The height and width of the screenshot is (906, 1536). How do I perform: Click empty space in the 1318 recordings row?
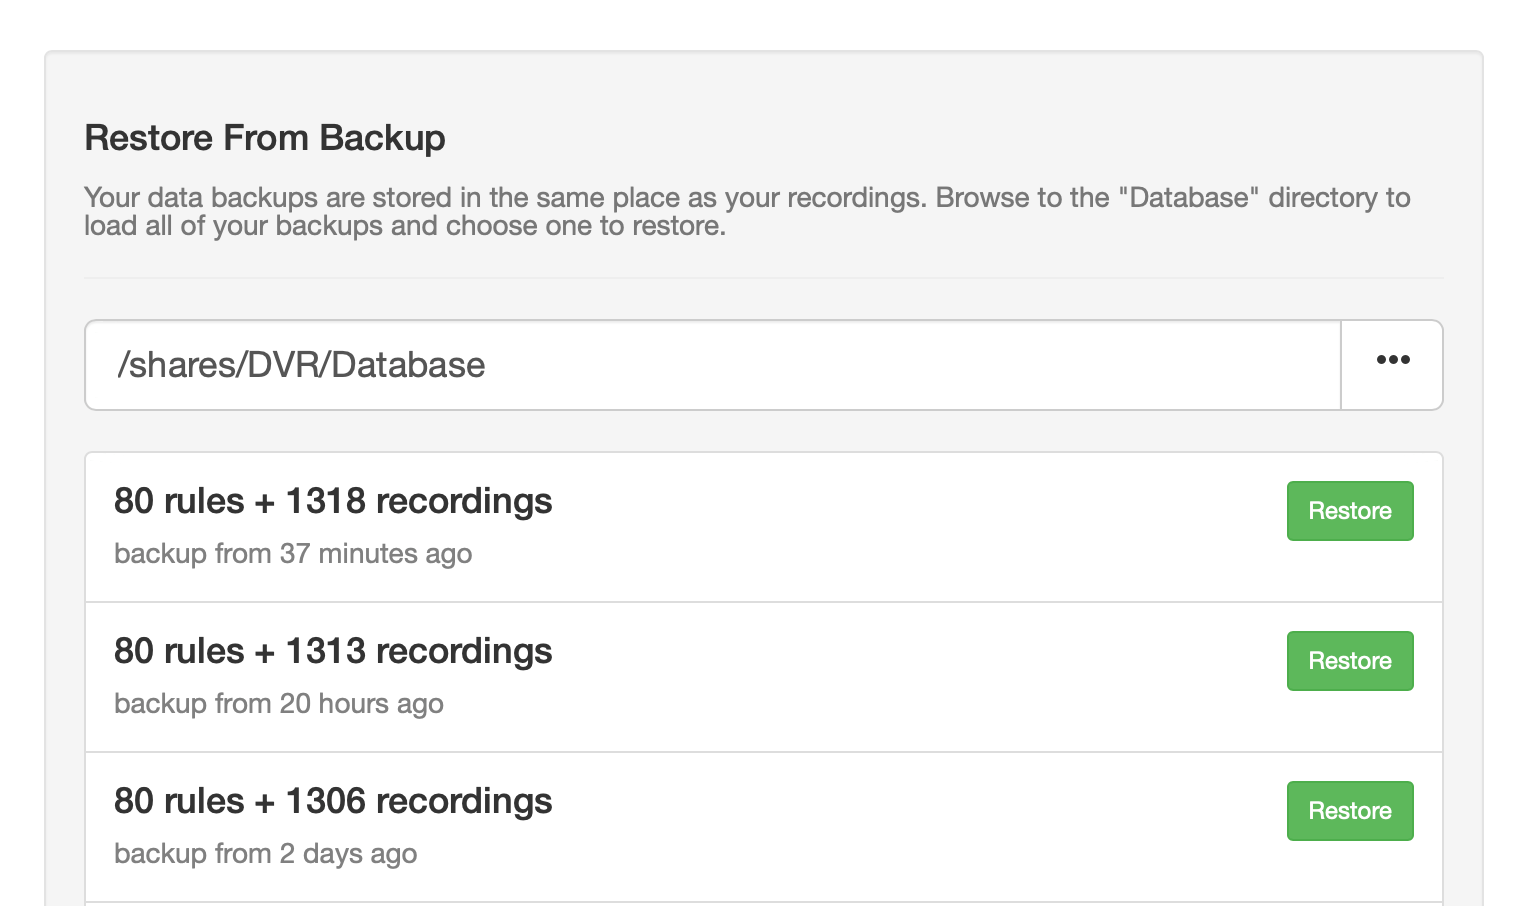coord(900,527)
